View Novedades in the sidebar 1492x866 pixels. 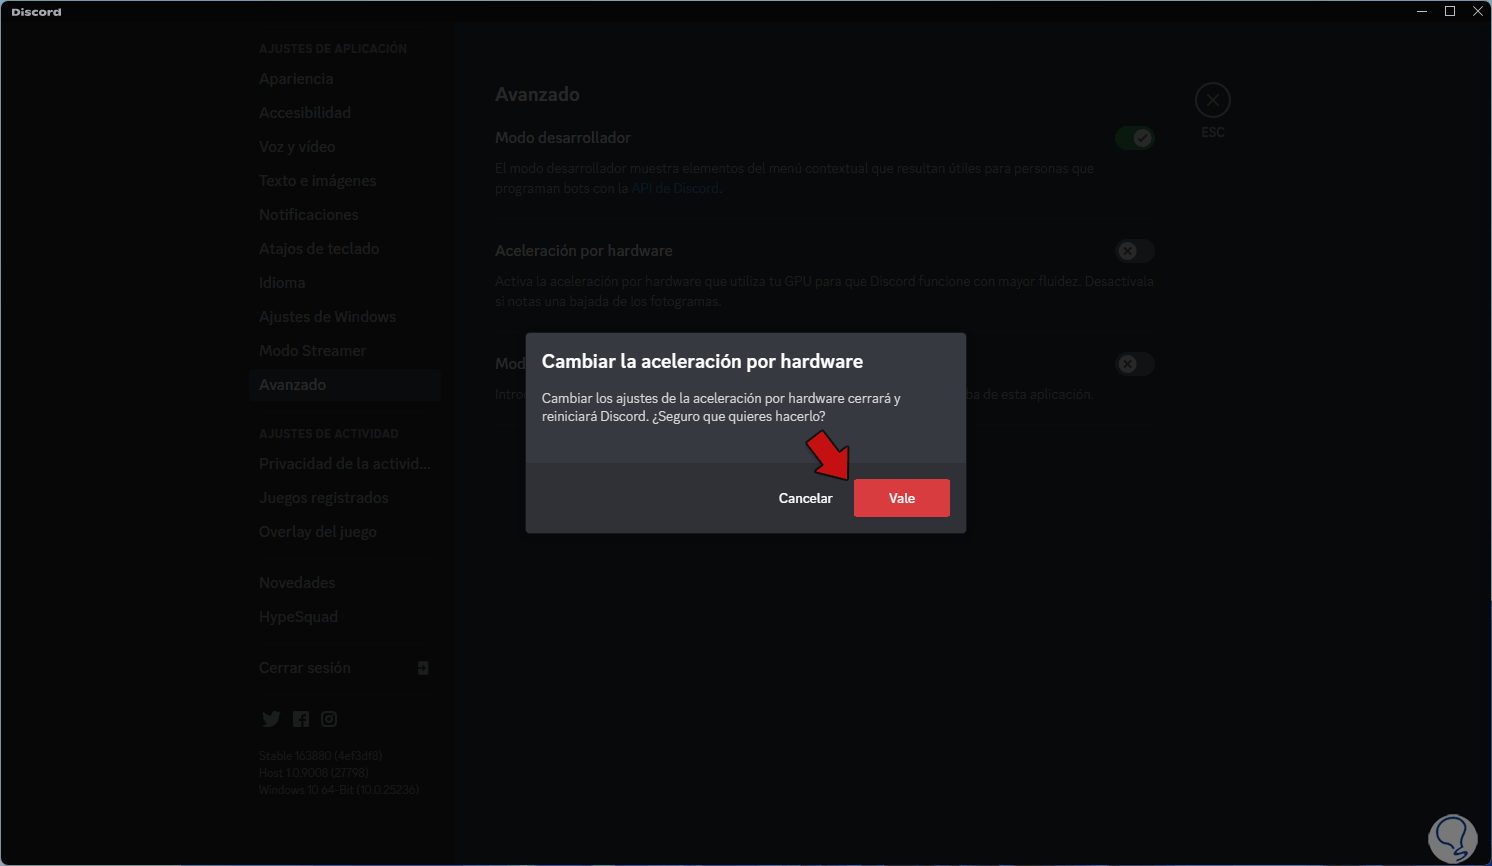tap(345, 583)
